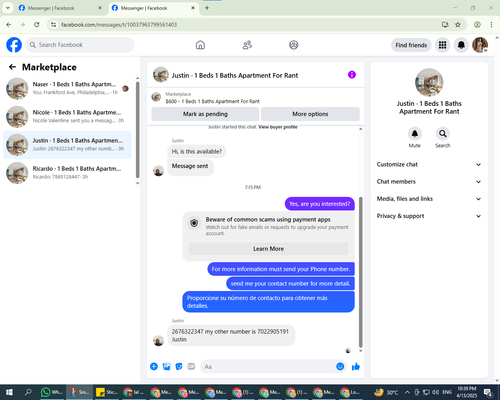Image resolution: width=500 pixels, height=400 pixels.
Task: Open the Chrome profile icon
Action: pyautogui.click(x=477, y=24)
